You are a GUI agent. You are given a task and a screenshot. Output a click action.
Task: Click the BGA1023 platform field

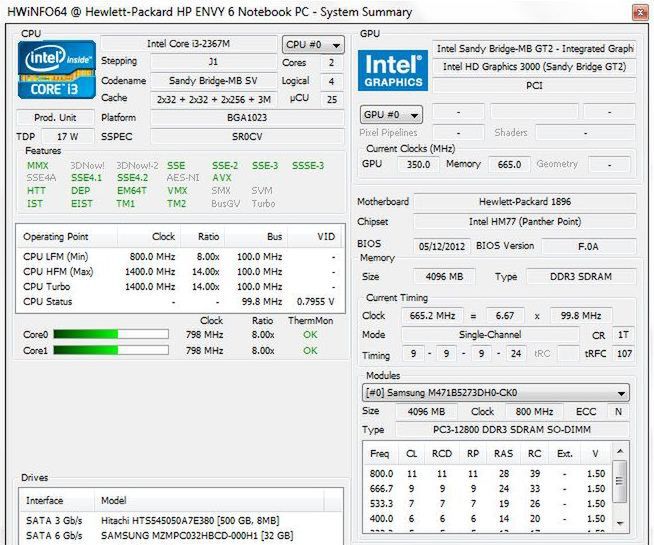[x=247, y=118]
